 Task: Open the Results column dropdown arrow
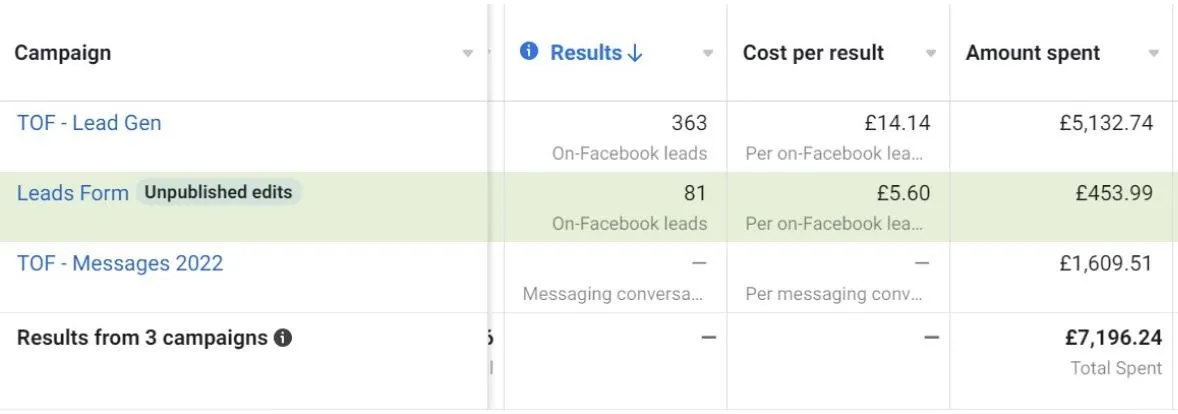coord(708,53)
